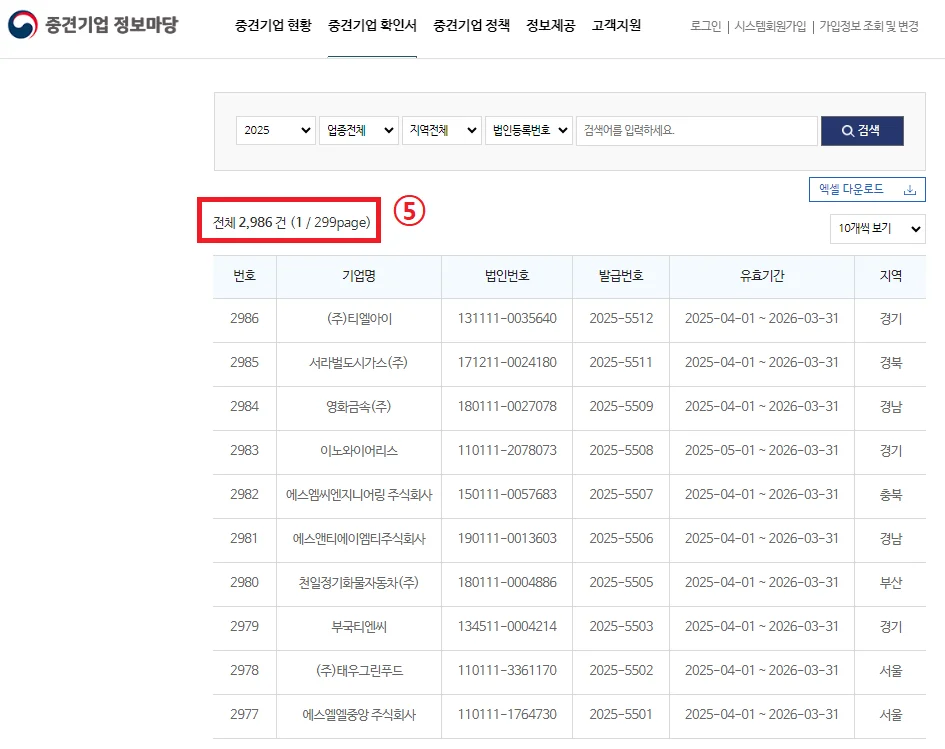Open the 지역전체 region dropdown

click(441, 131)
